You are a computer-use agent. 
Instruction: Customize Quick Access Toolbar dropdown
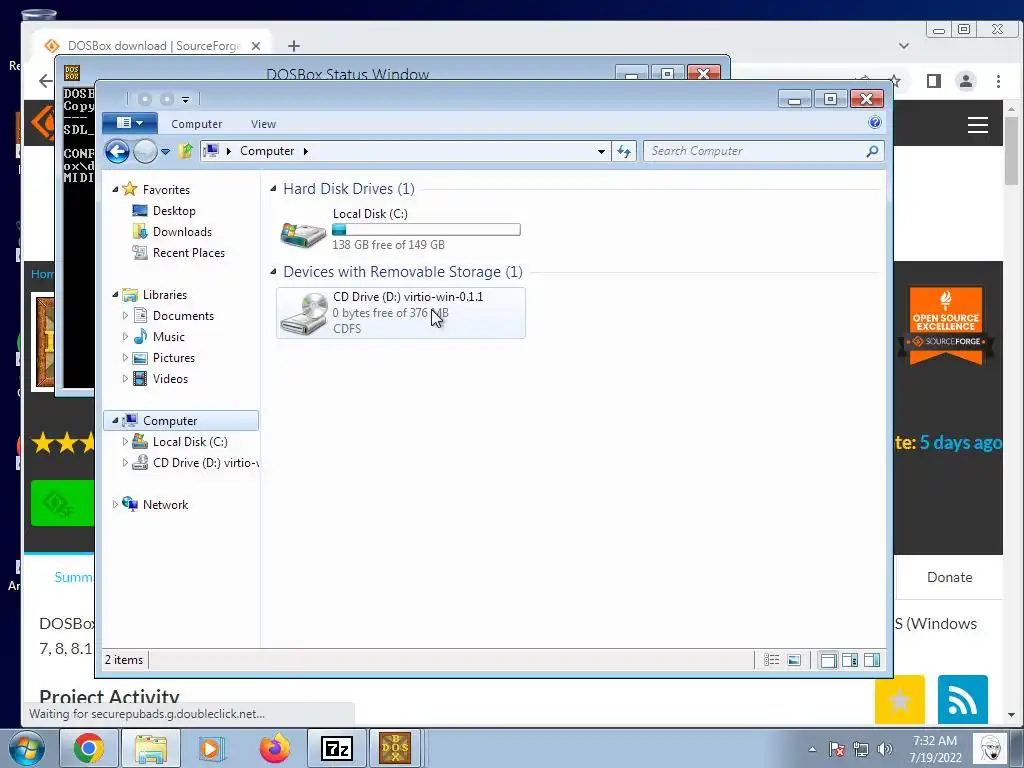[x=185, y=100]
